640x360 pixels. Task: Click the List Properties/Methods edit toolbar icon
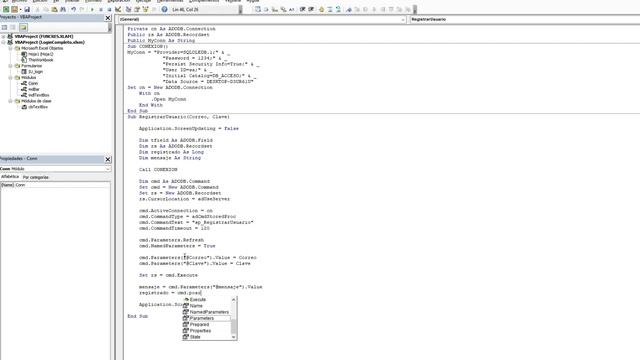(258, 9)
